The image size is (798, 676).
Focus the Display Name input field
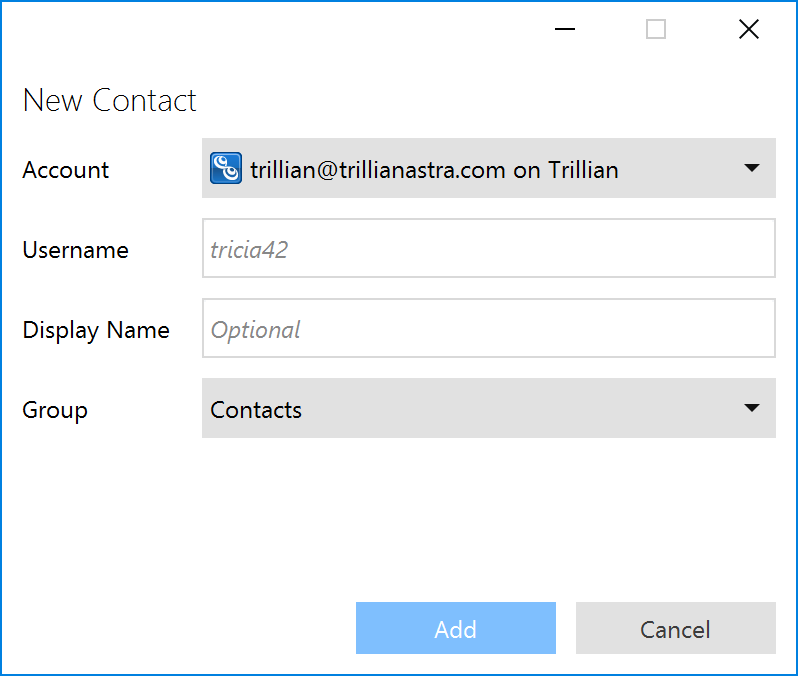489,328
